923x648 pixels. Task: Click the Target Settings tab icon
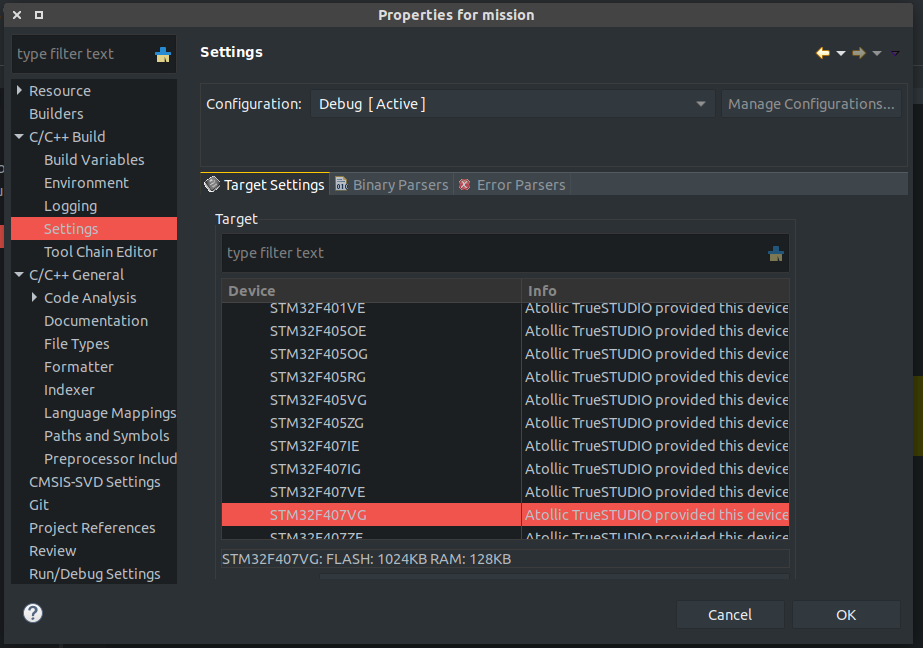coord(211,184)
